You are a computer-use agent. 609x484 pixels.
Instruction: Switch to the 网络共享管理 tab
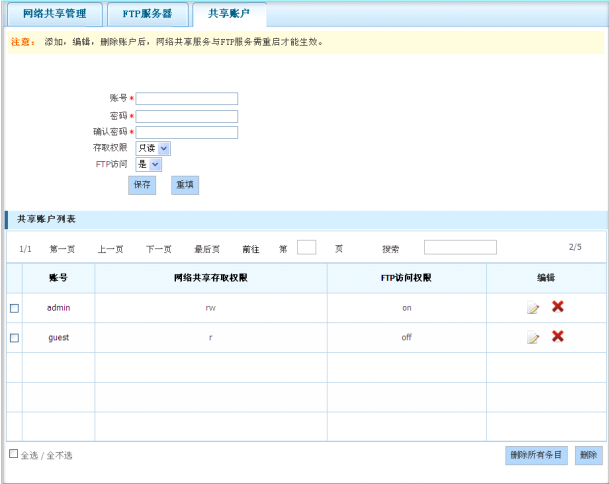click(x=55, y=15)
